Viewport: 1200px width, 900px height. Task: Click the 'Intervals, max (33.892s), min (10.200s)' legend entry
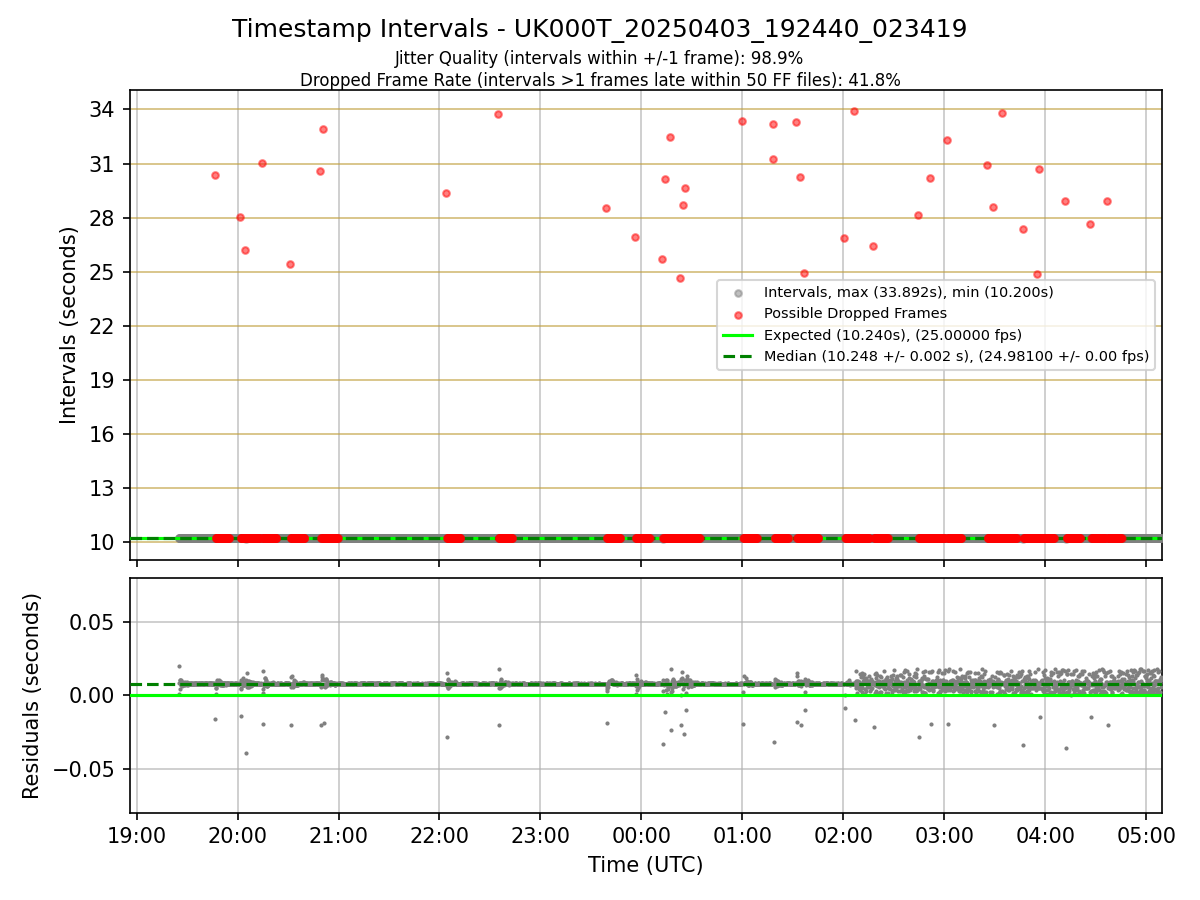(908, 292)
